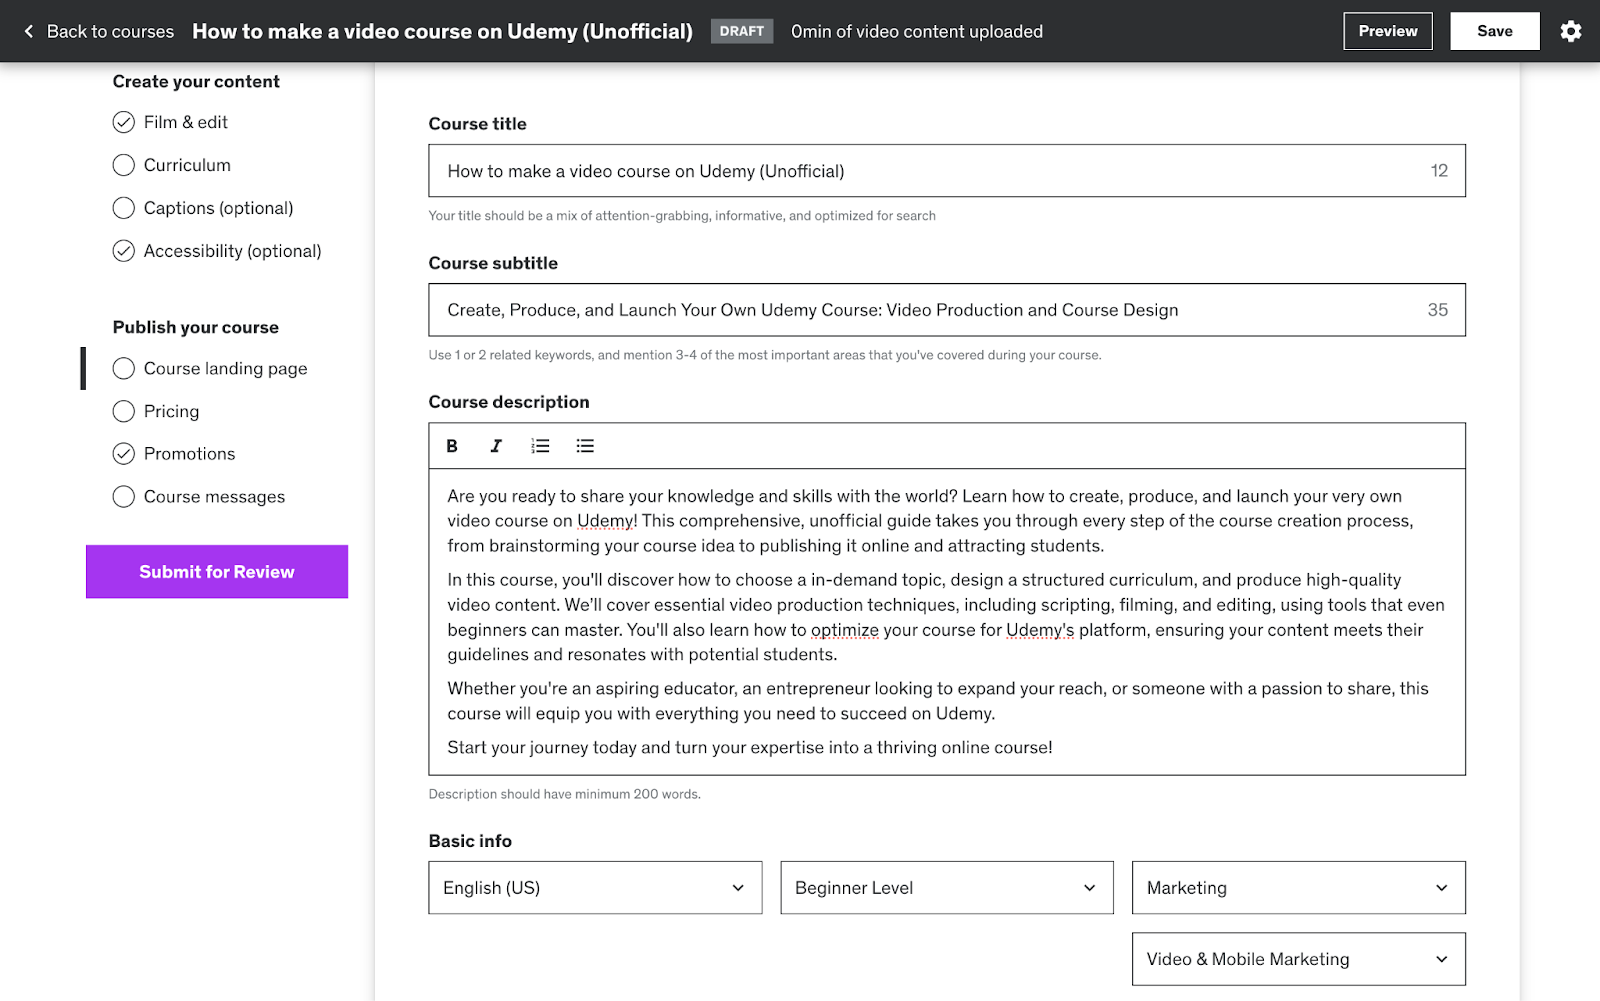Open the settings gear in the top bar
The image size is (1600, 1001).
(x=1570, y=31)
